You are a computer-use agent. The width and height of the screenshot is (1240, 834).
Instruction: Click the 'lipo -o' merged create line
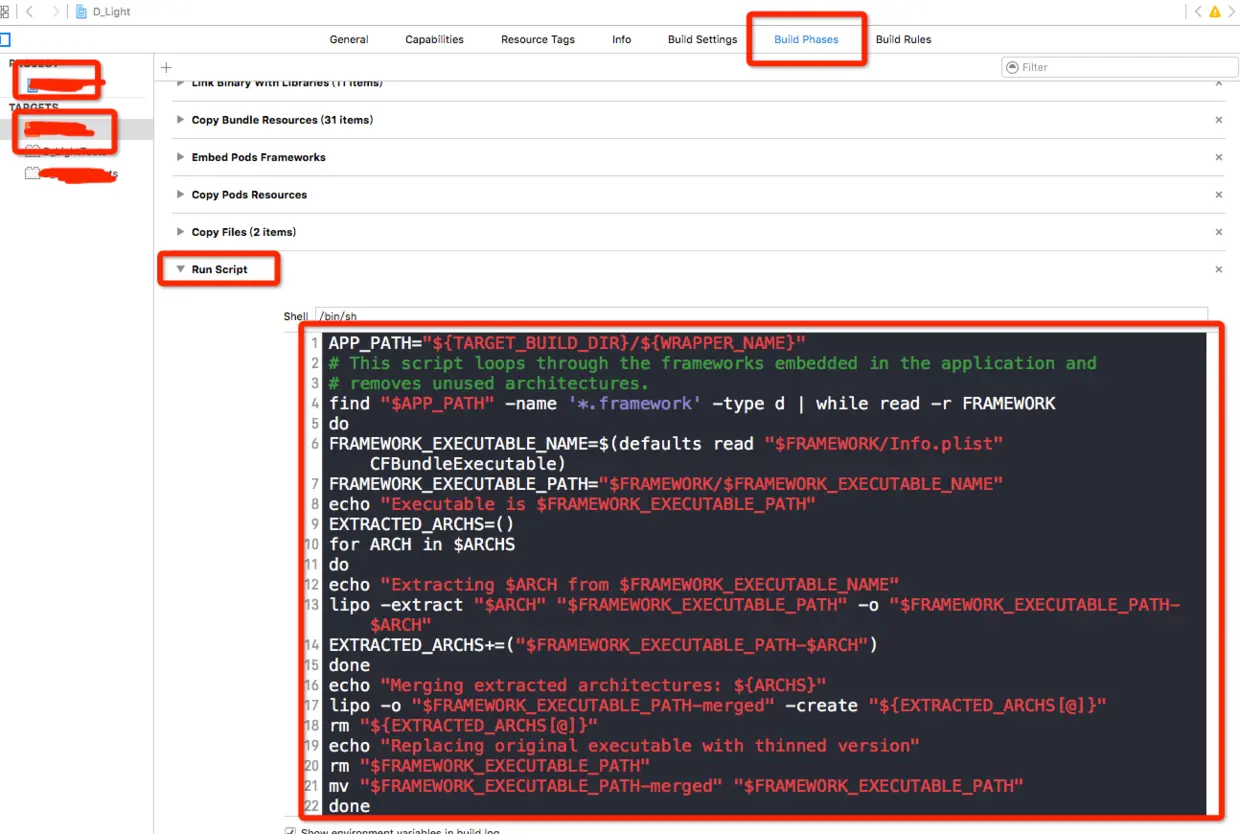coord(718,705)
